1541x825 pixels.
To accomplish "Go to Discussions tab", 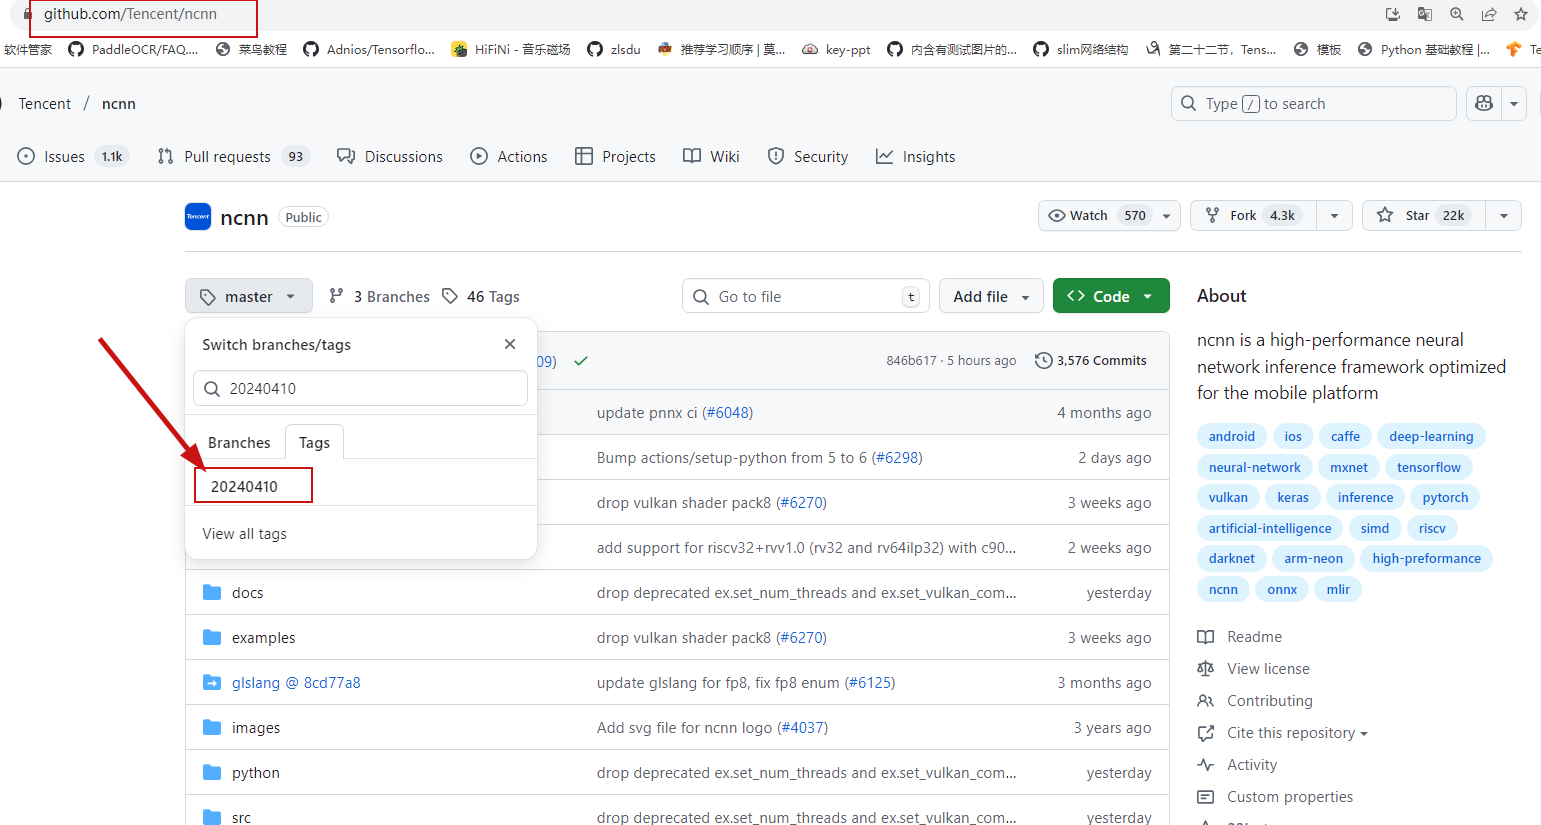I will 389,156.
